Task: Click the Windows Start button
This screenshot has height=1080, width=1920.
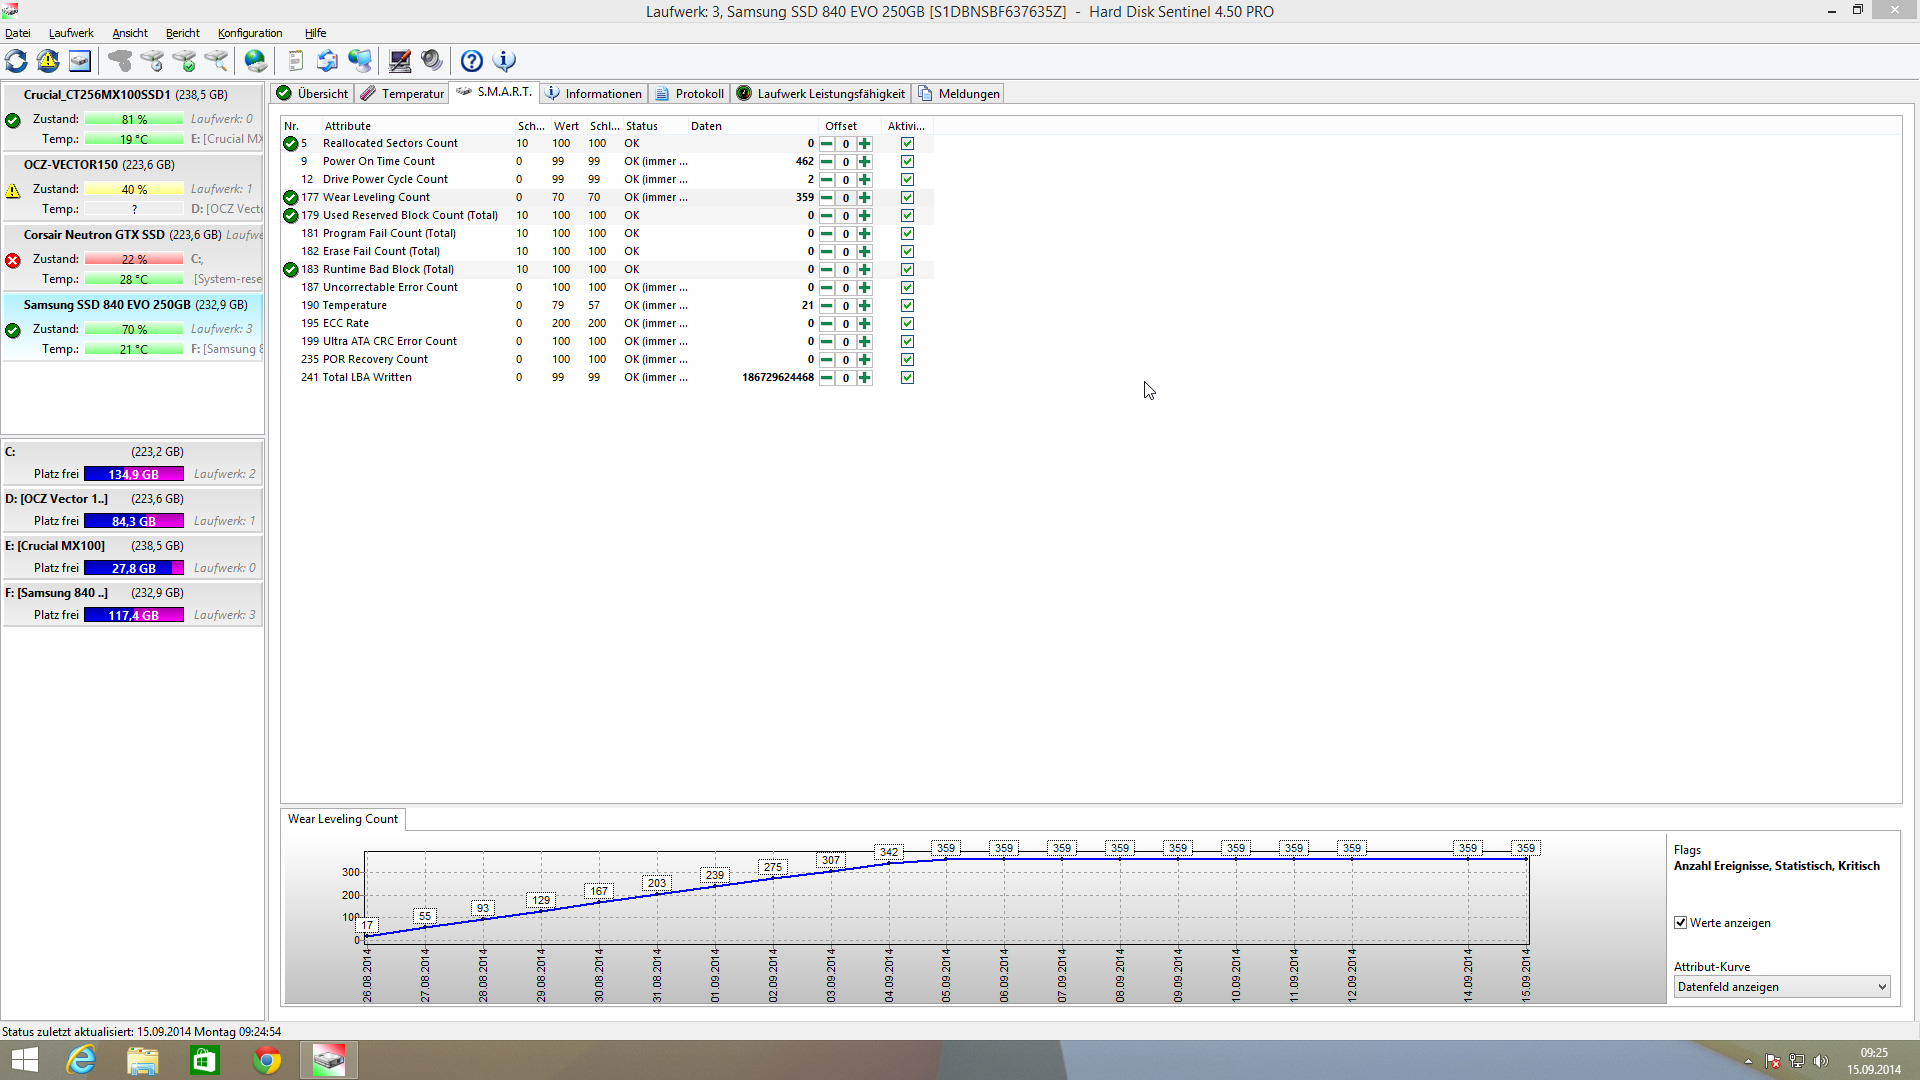Action: coord(24,1060)
